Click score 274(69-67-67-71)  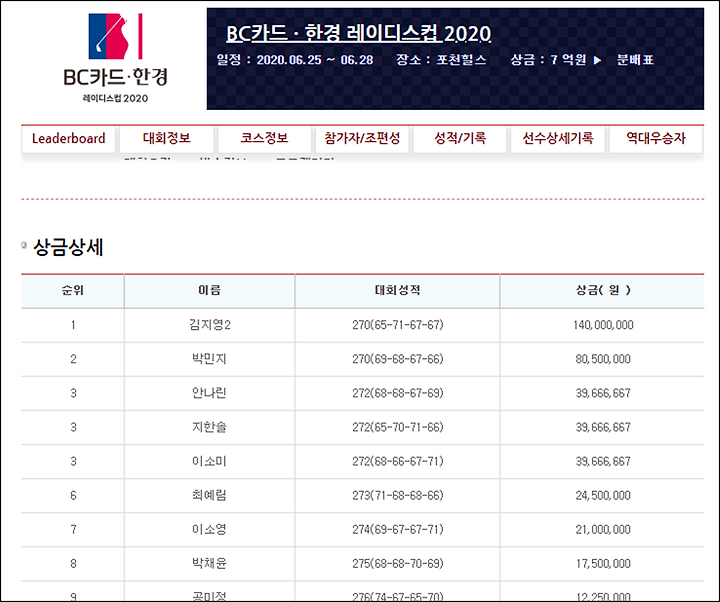(398, 529)
